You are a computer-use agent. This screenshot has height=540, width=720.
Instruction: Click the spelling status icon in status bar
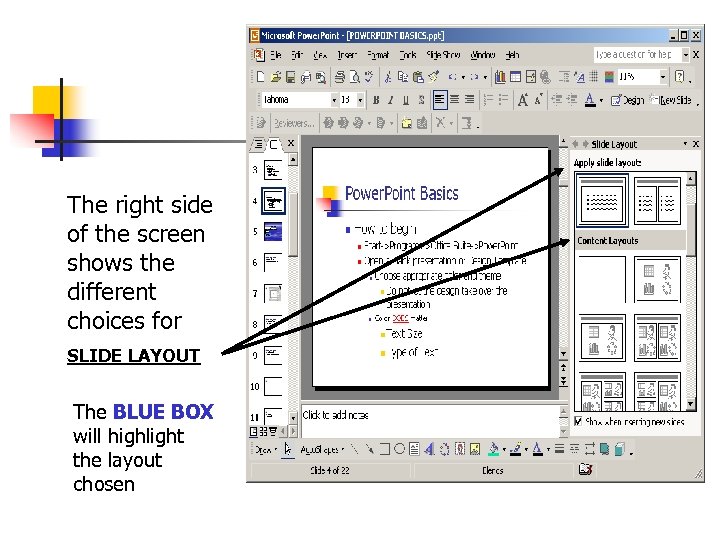[x=585, y=469]
